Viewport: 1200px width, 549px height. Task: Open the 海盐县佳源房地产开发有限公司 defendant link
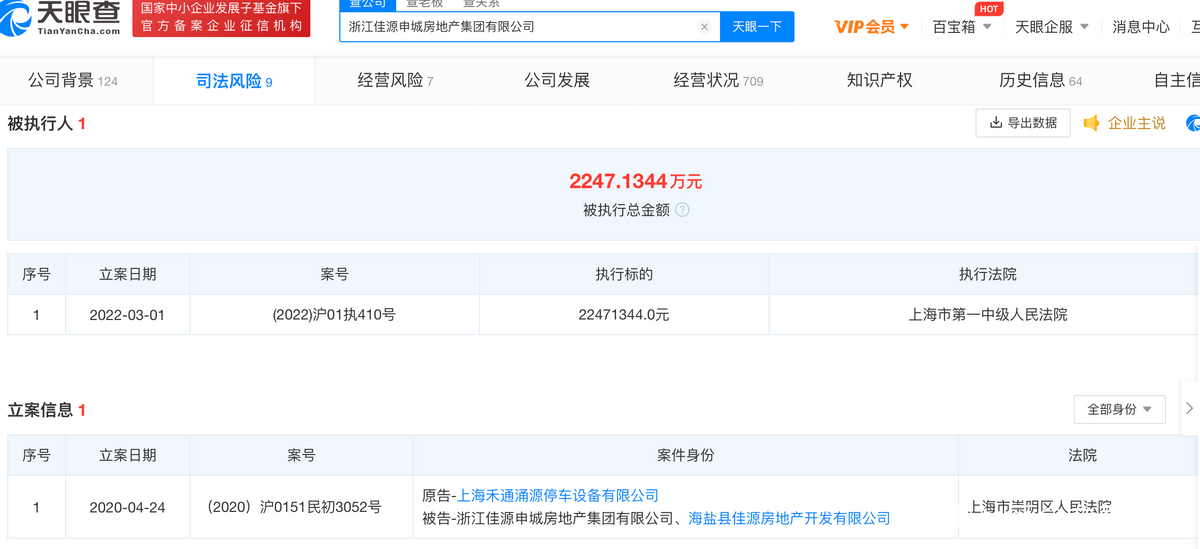point(789,518)
